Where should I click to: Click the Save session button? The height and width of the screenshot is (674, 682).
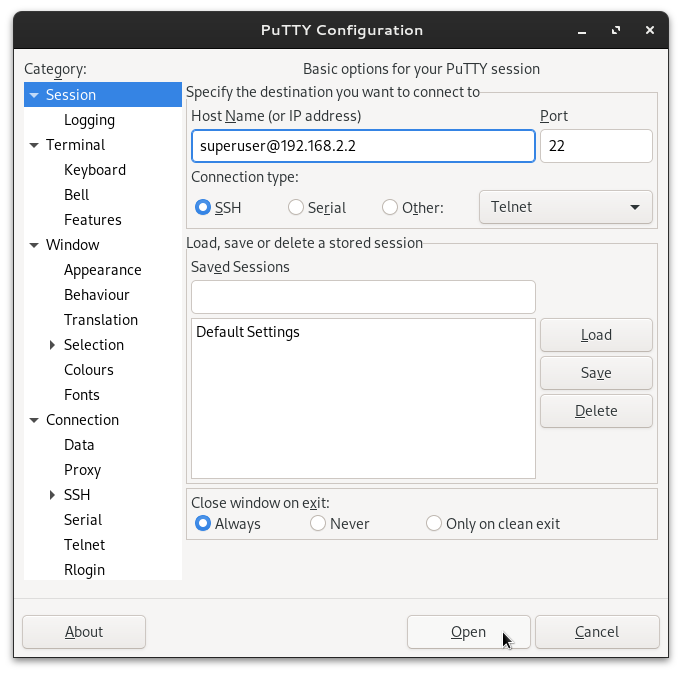coord(596,373)
